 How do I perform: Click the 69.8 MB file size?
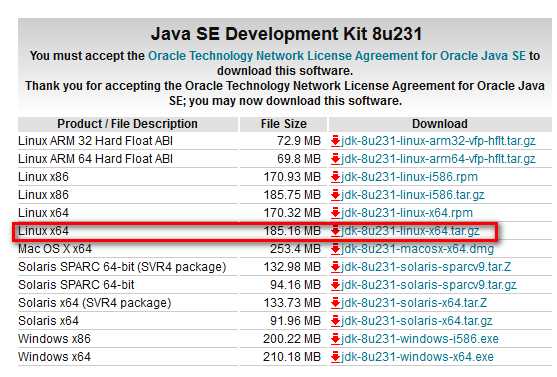(299, 159)
